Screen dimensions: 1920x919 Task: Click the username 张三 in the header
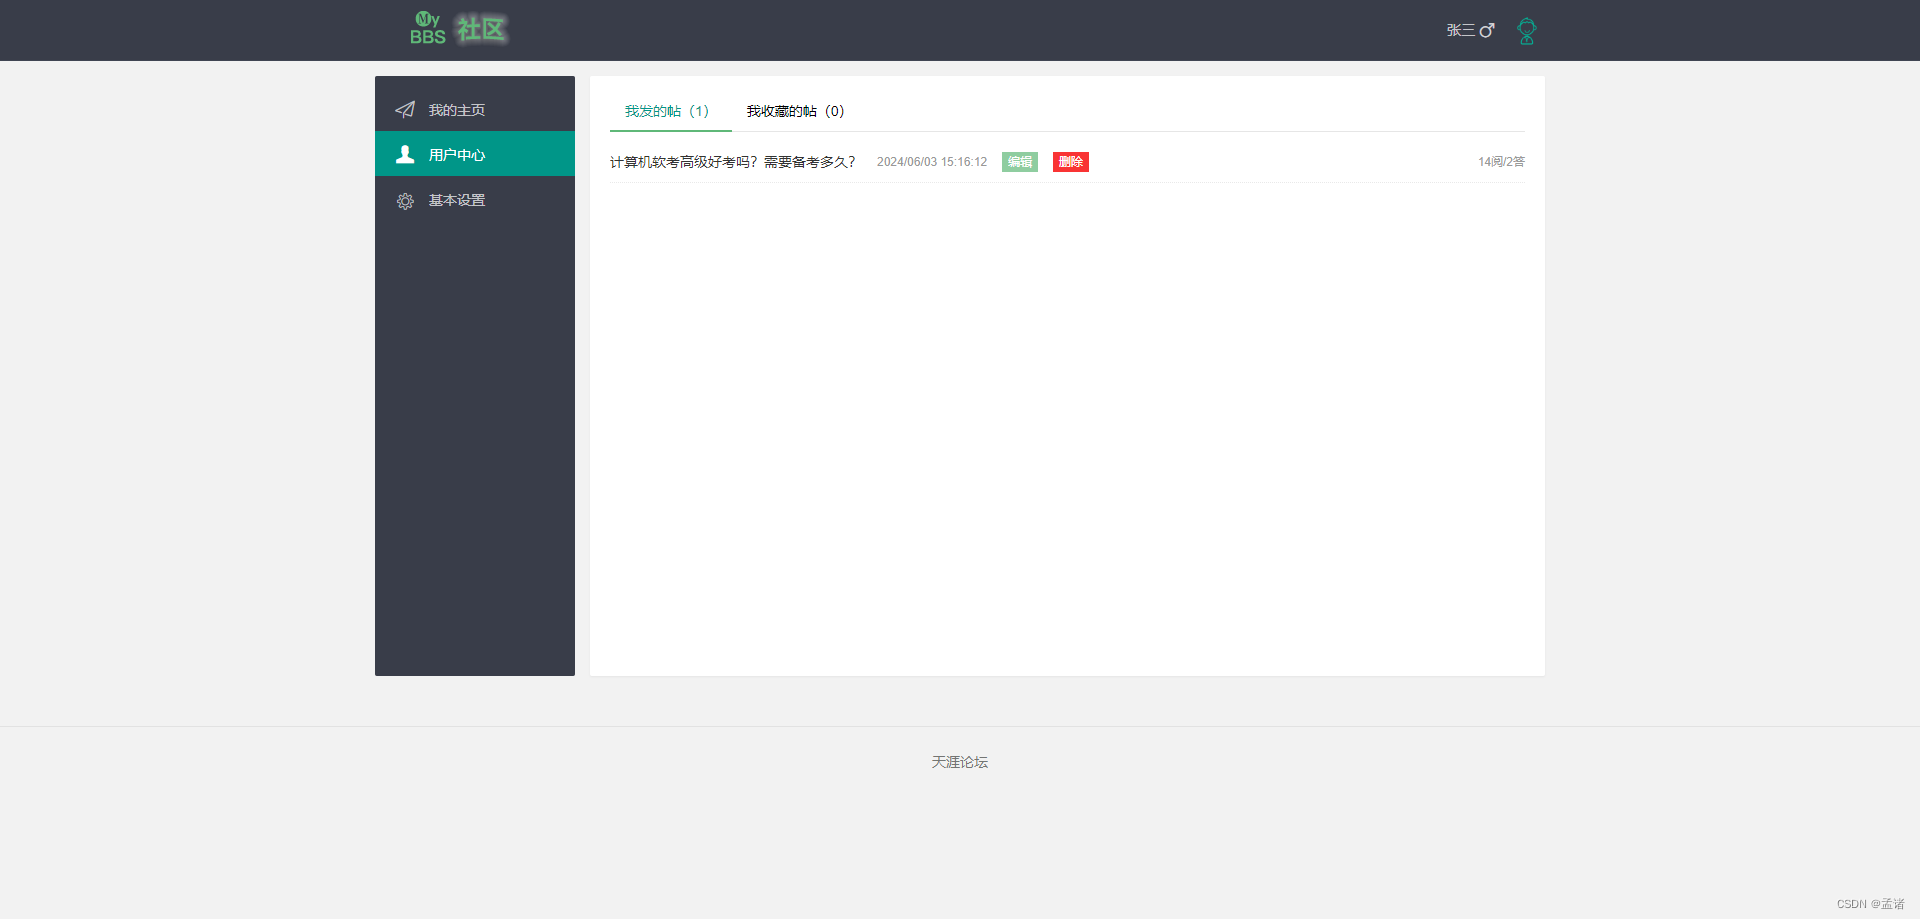point(1460,31)
